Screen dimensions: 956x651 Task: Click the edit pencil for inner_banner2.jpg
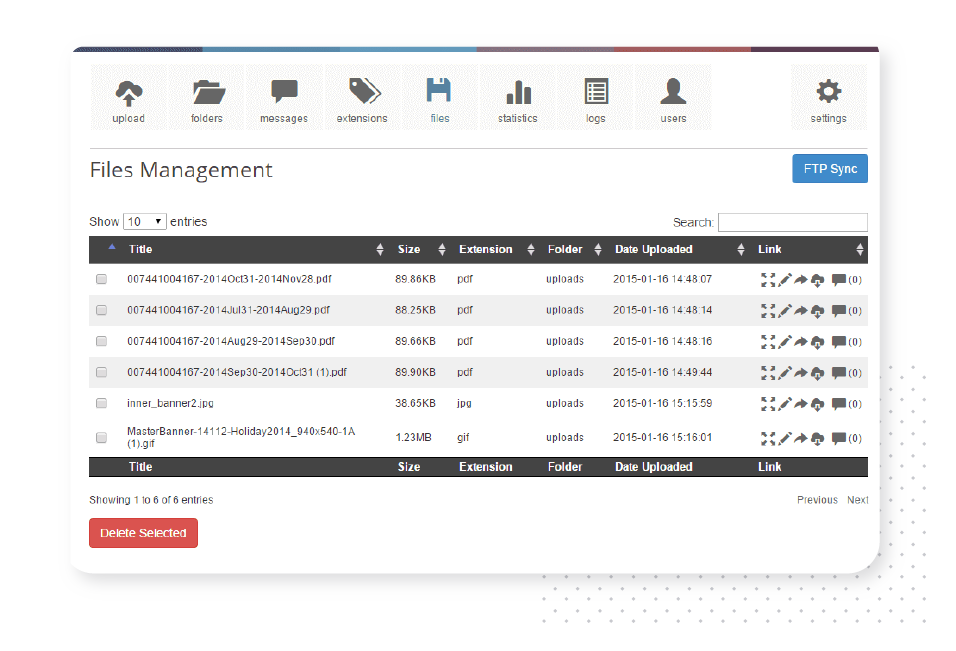point(785,404)
